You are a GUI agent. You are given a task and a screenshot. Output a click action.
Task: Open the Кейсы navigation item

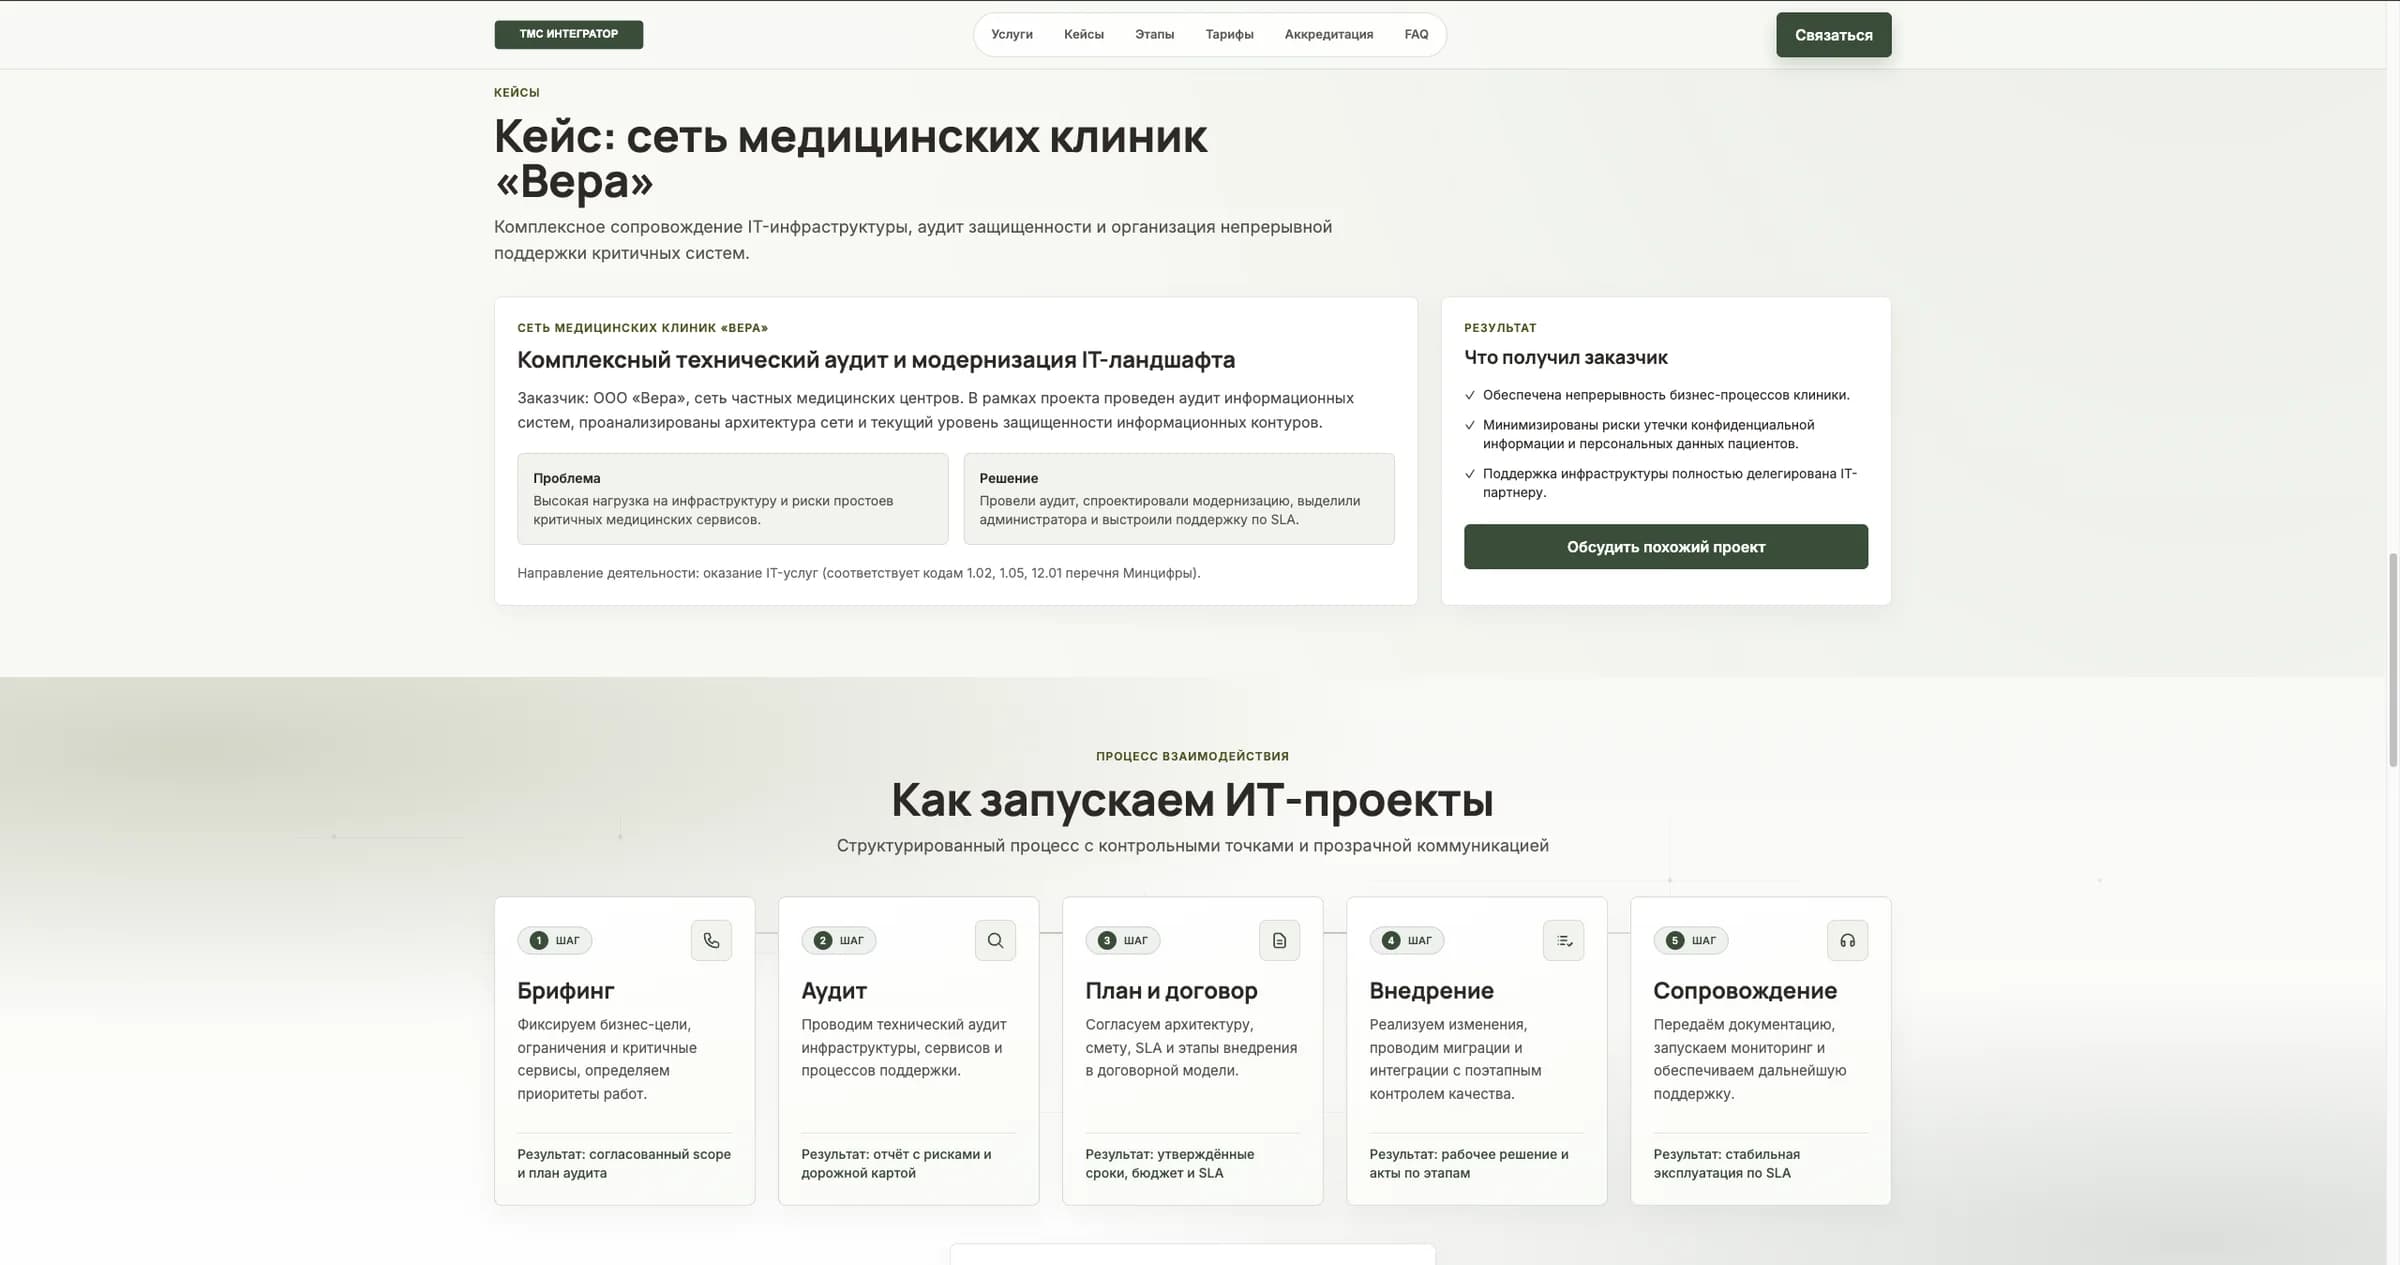(x=1084, y=34)
